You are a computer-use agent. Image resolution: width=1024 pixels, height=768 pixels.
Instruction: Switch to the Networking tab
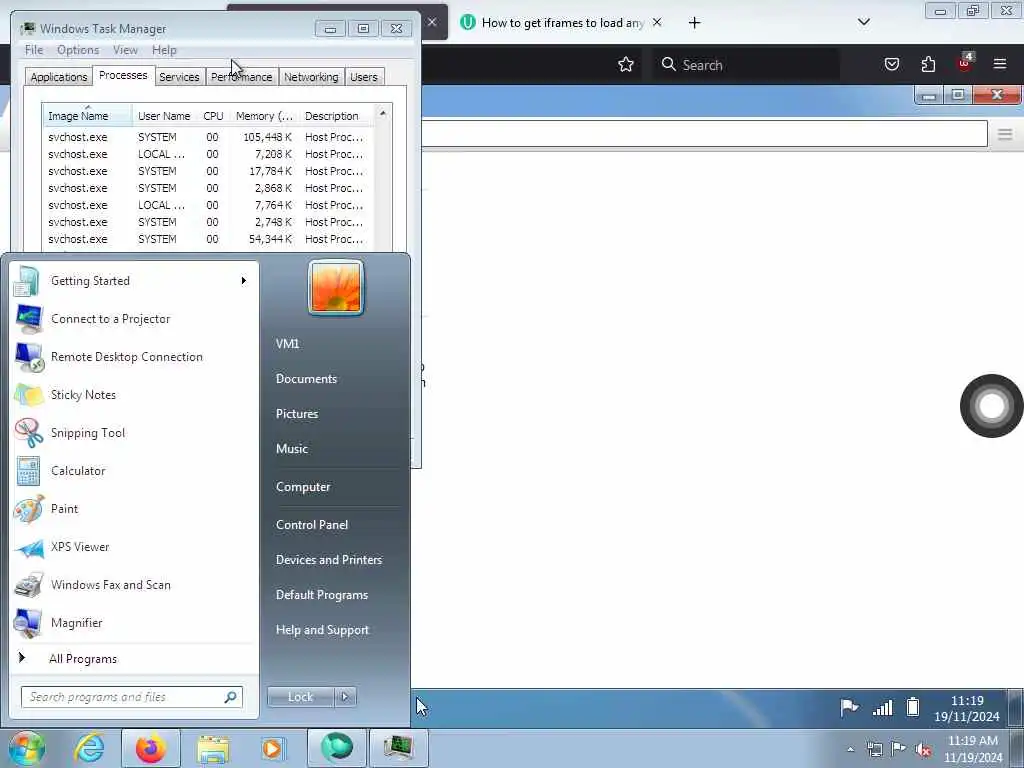311,76
